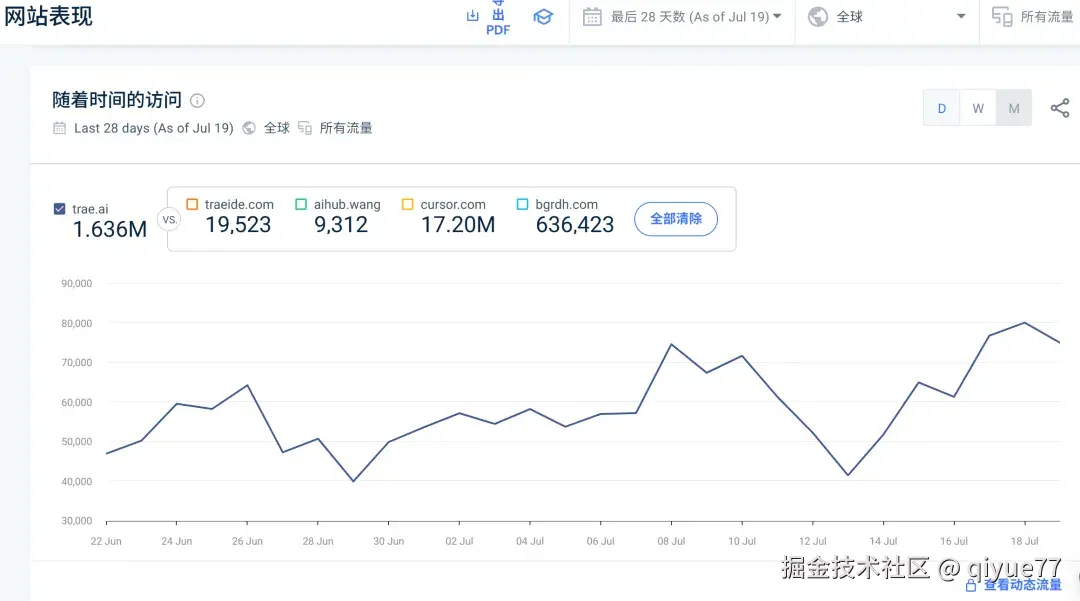This screenshot has height=601, width=1080.
Task: Click the calendar icon in the date filter
Action: click(x=593, y=17)
